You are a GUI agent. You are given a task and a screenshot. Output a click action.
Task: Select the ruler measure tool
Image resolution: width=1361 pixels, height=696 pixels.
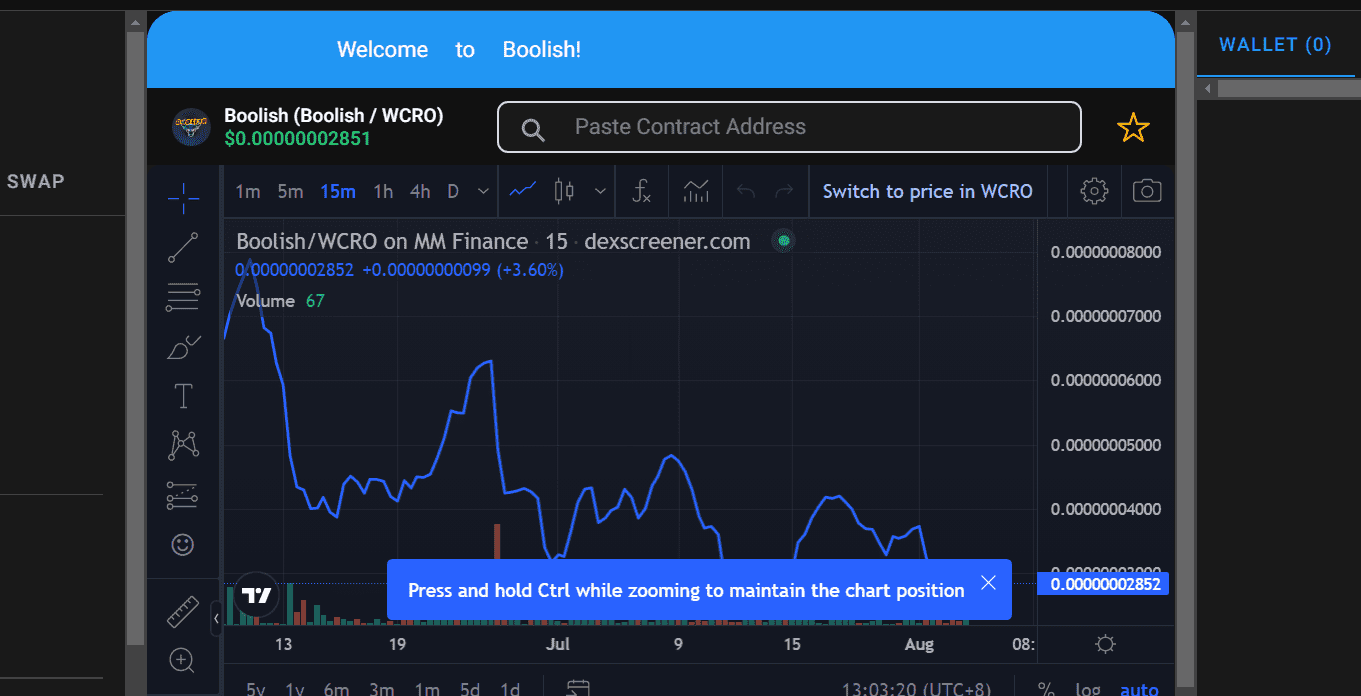click(183, 611)
